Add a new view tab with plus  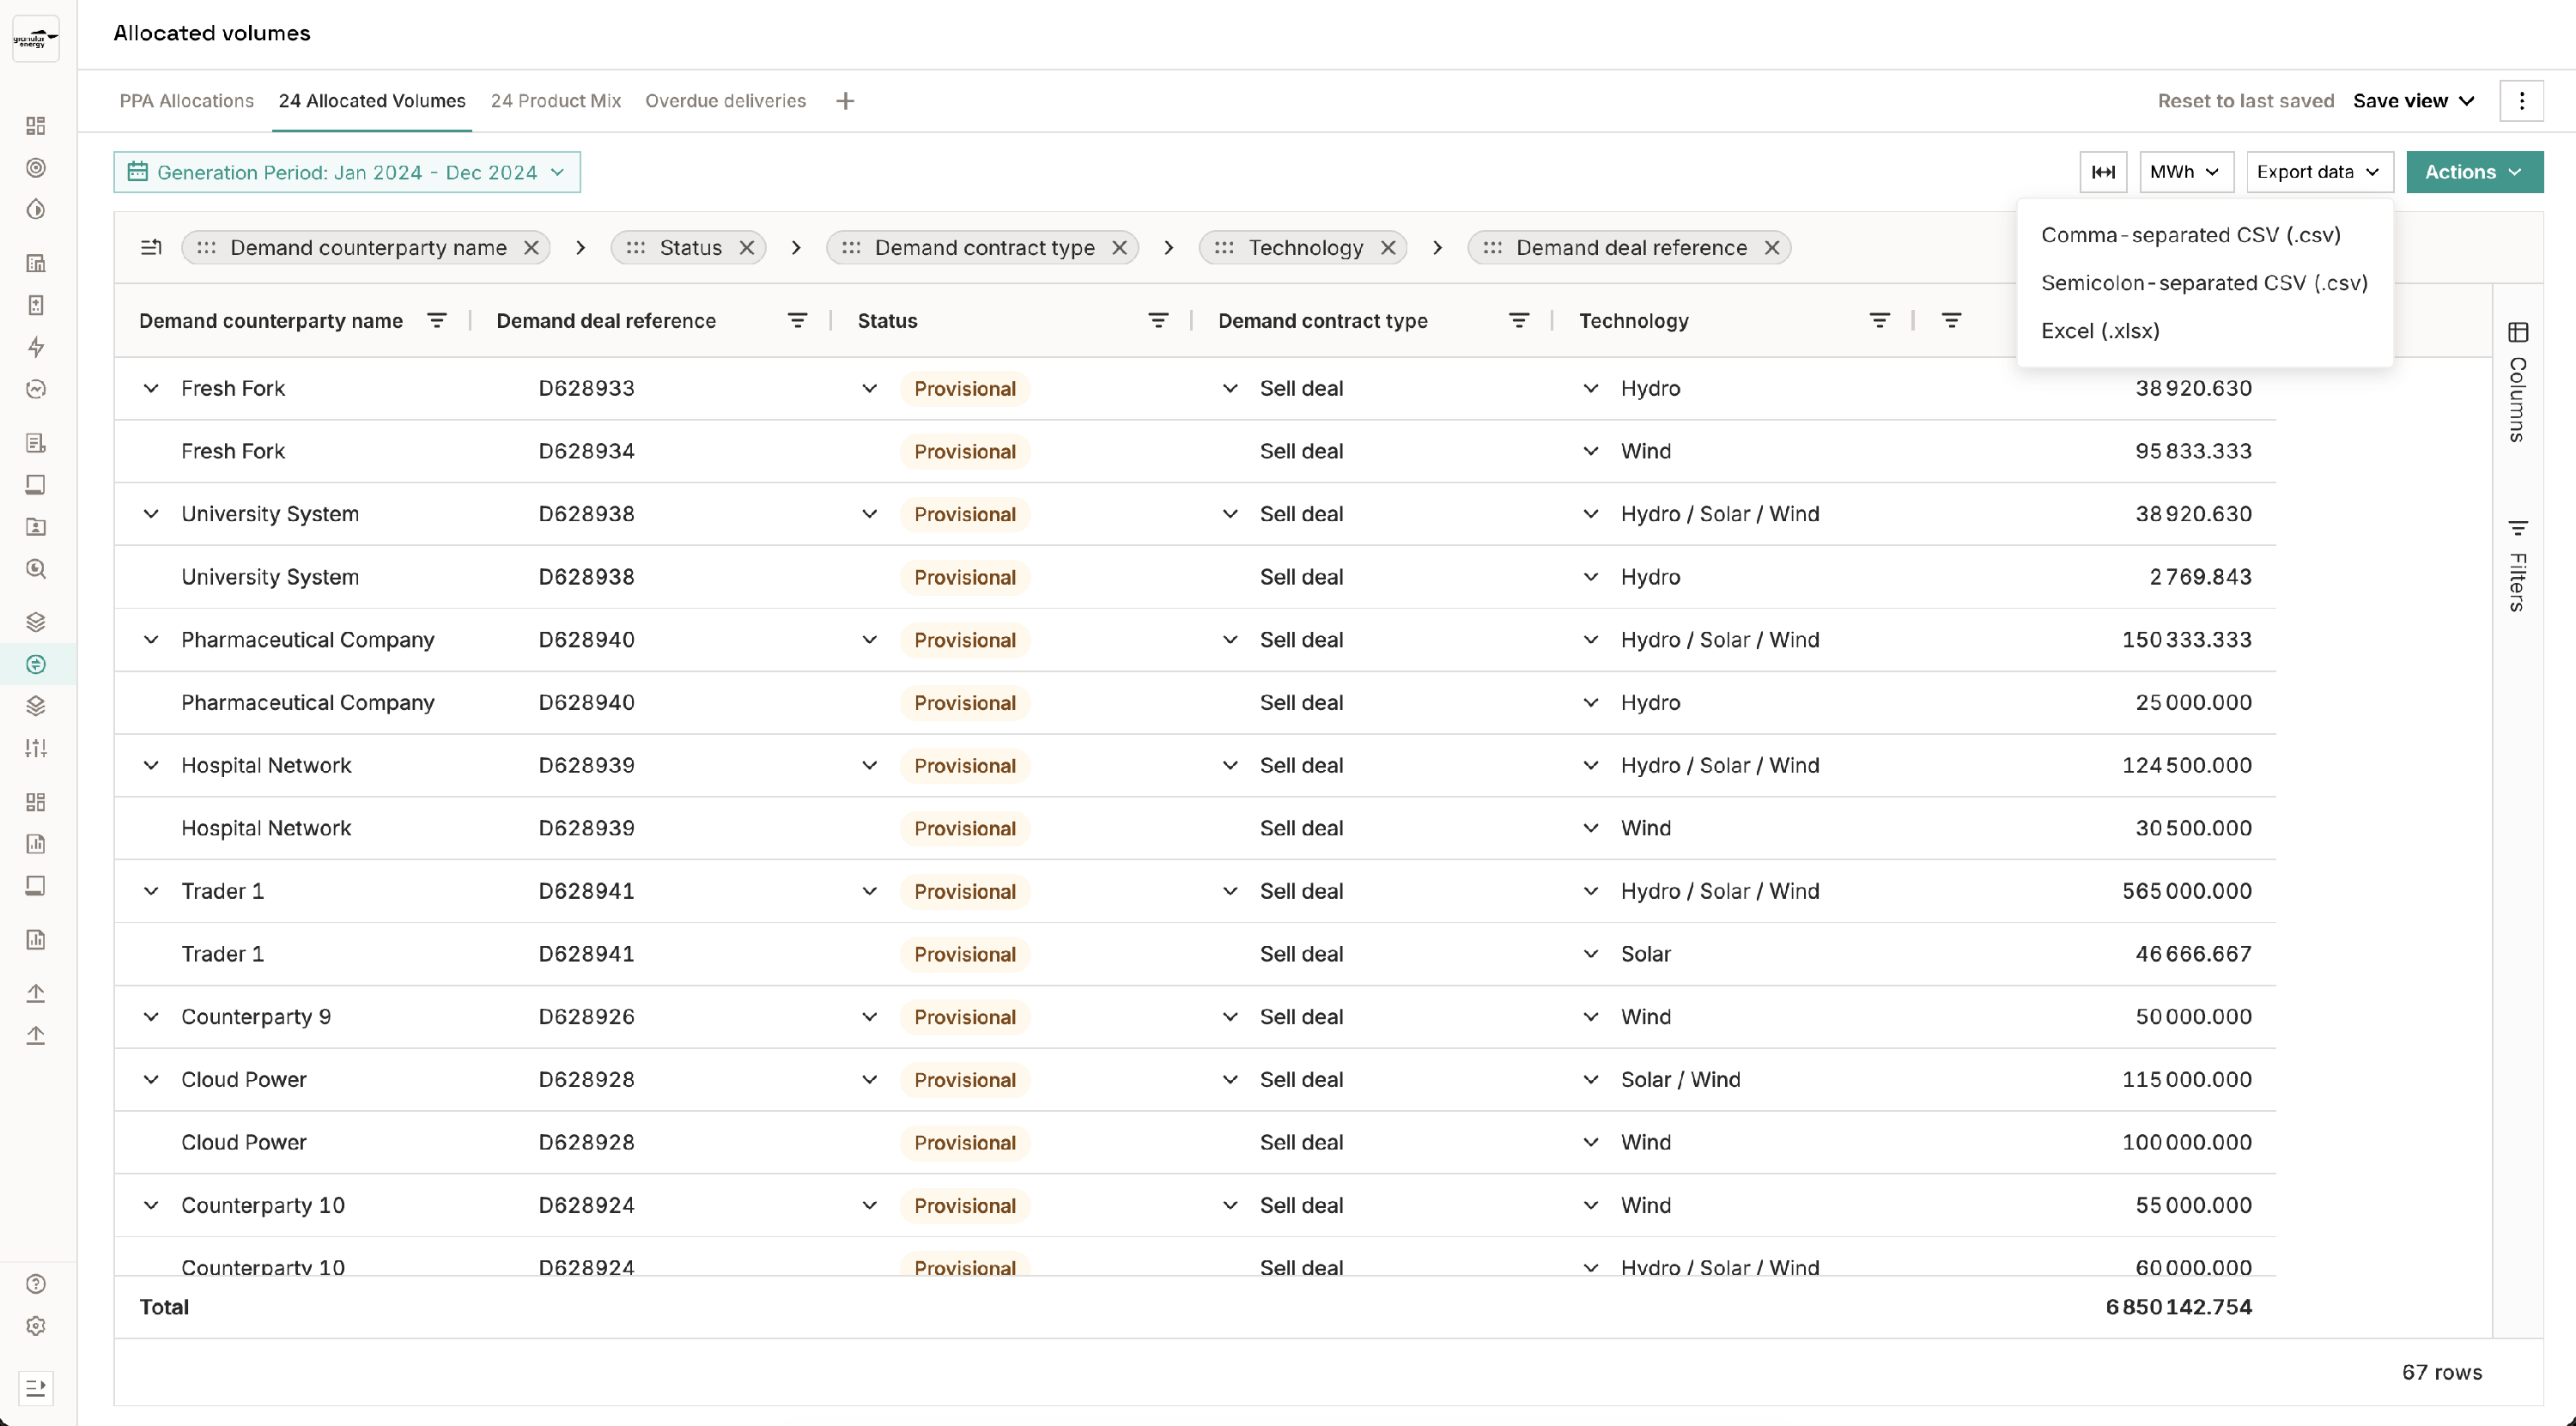click(845, 101)
